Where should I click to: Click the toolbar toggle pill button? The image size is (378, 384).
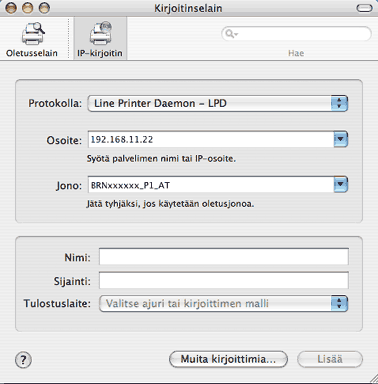364,8
